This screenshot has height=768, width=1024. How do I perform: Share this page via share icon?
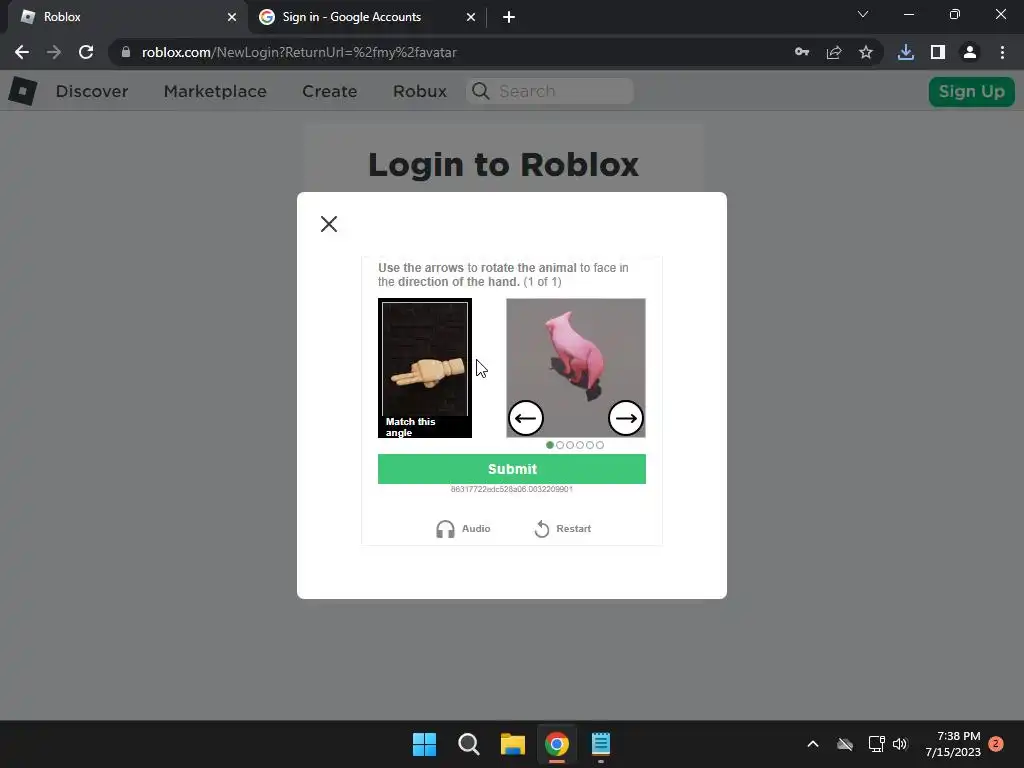click(x=834, y=52)
